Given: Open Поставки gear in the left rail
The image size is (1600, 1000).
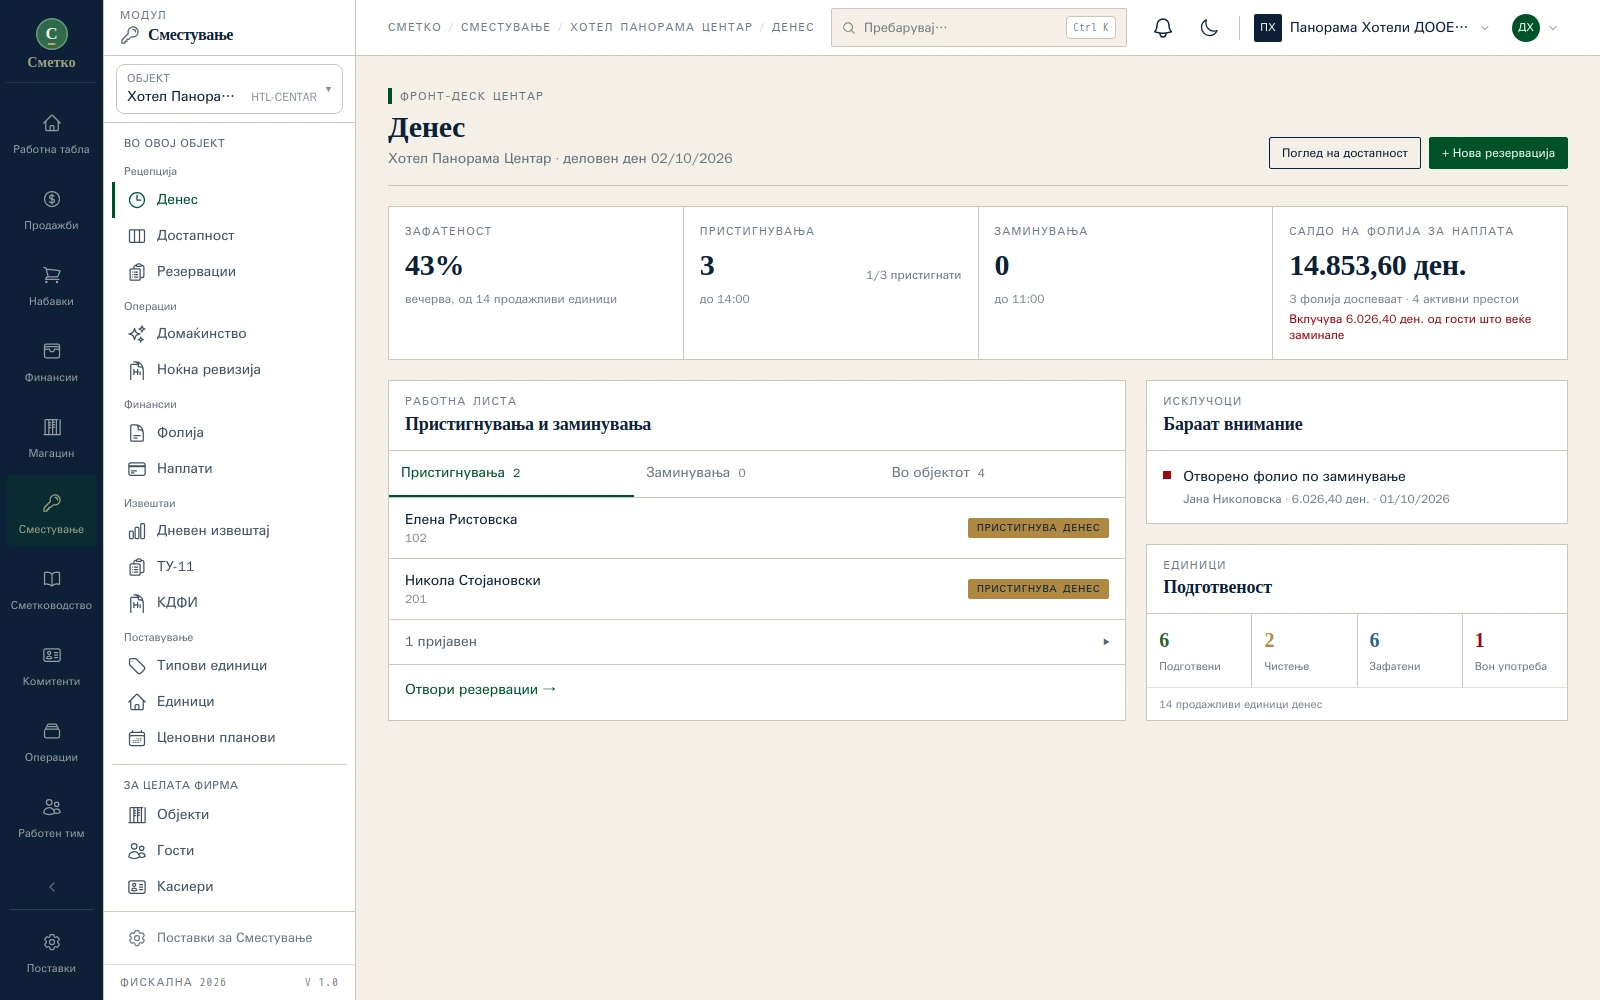Looking at the screenshot, I should [x=51, y=954].
